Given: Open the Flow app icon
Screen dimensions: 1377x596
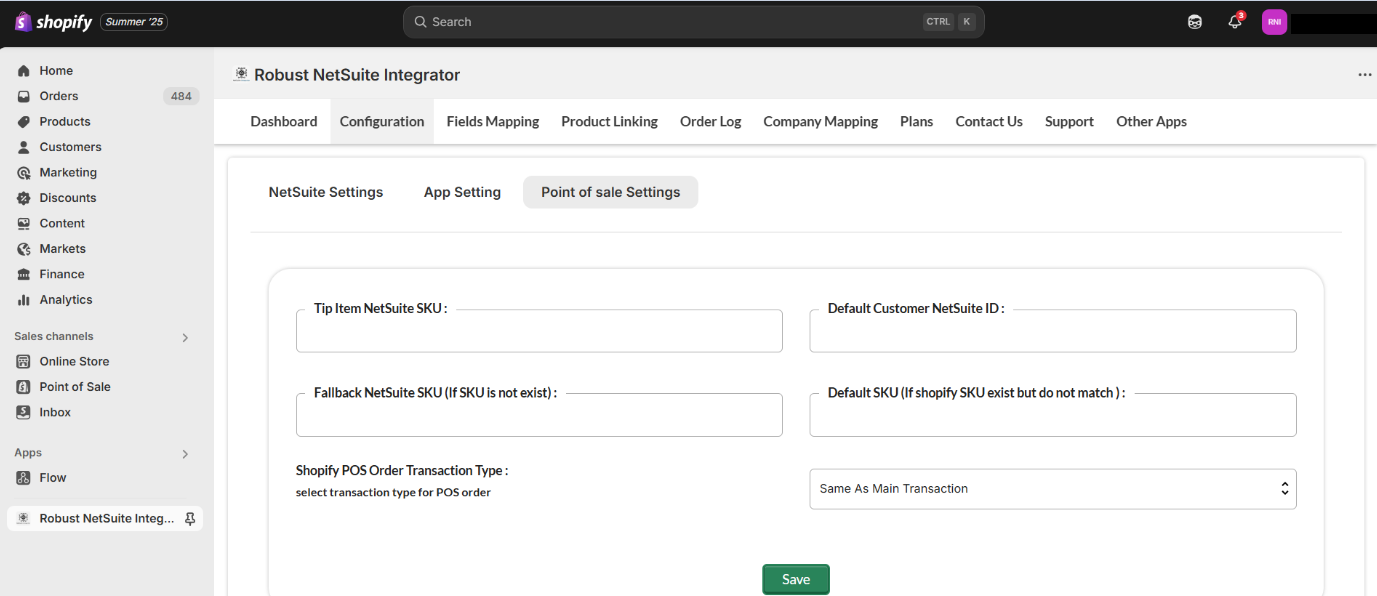Looking at the screenshot, I should click(24, 478).
